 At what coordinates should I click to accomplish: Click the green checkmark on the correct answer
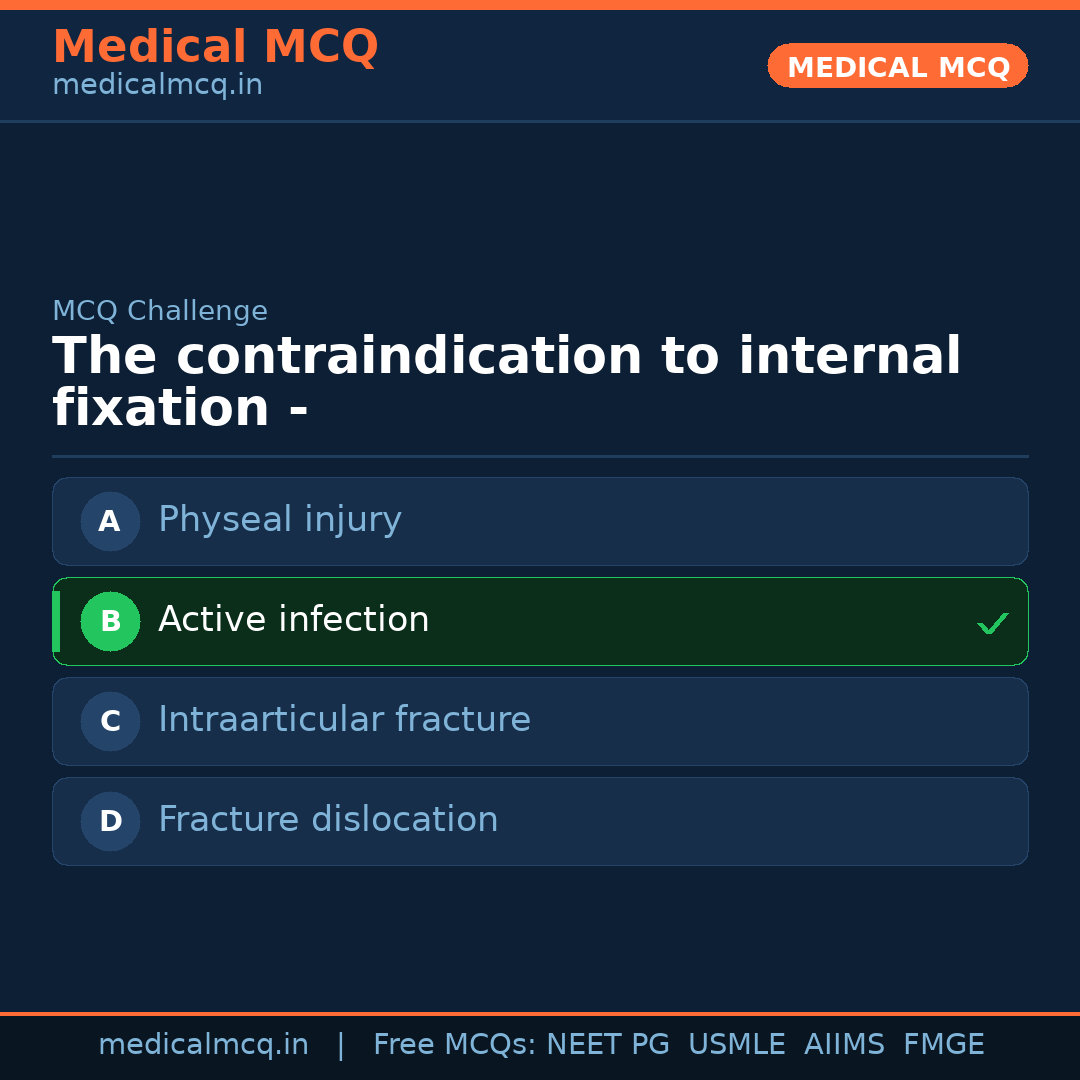pos(993,623)
